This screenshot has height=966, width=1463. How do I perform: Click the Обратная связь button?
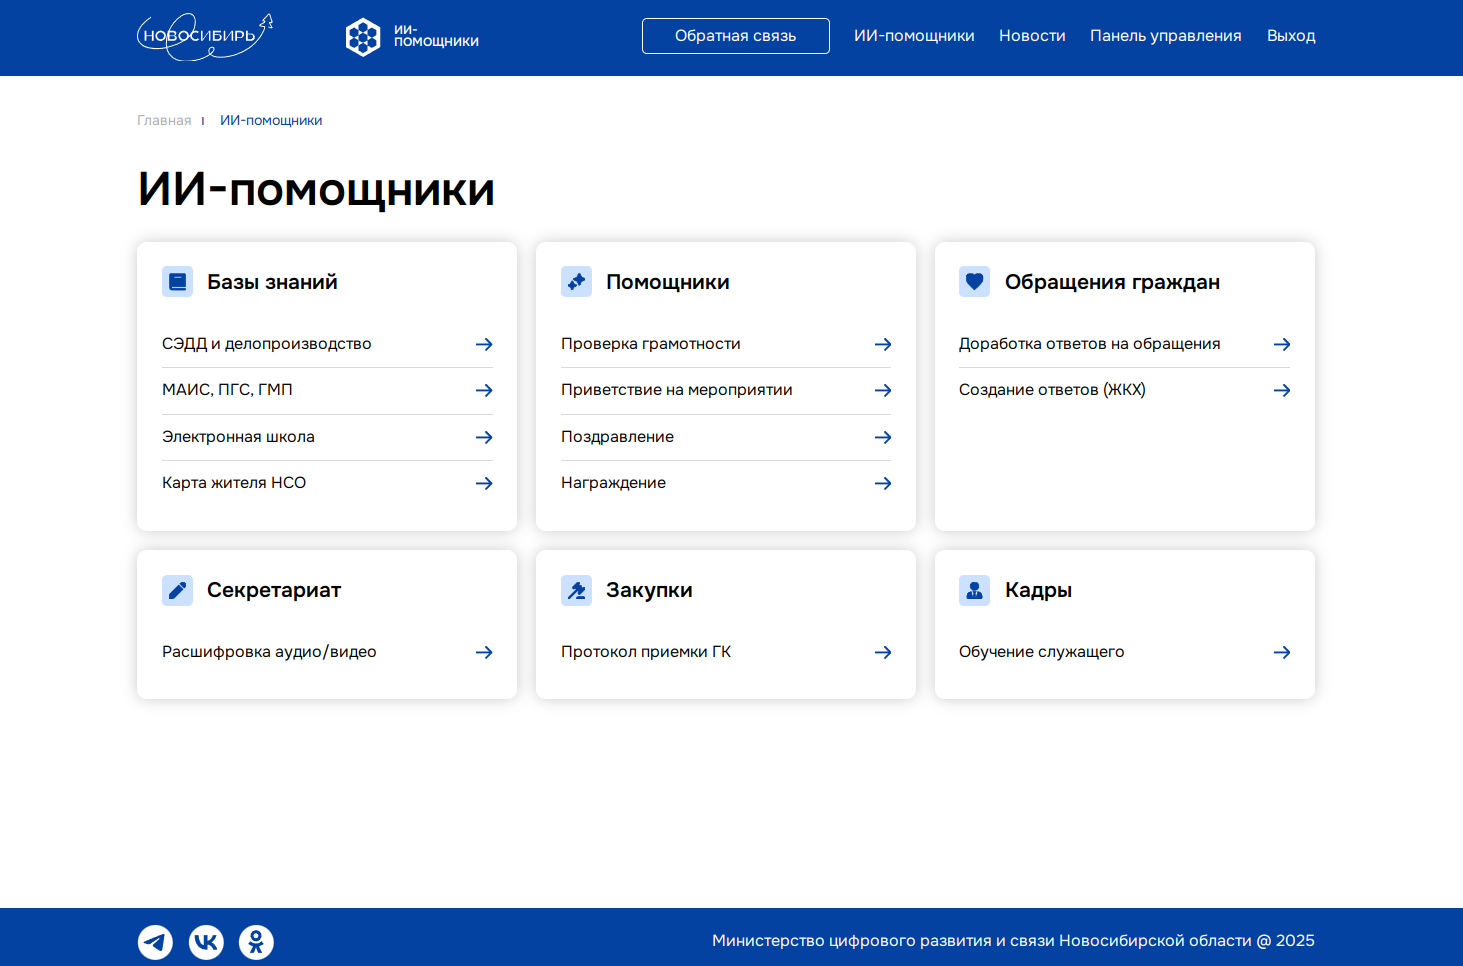coord(736,36)
